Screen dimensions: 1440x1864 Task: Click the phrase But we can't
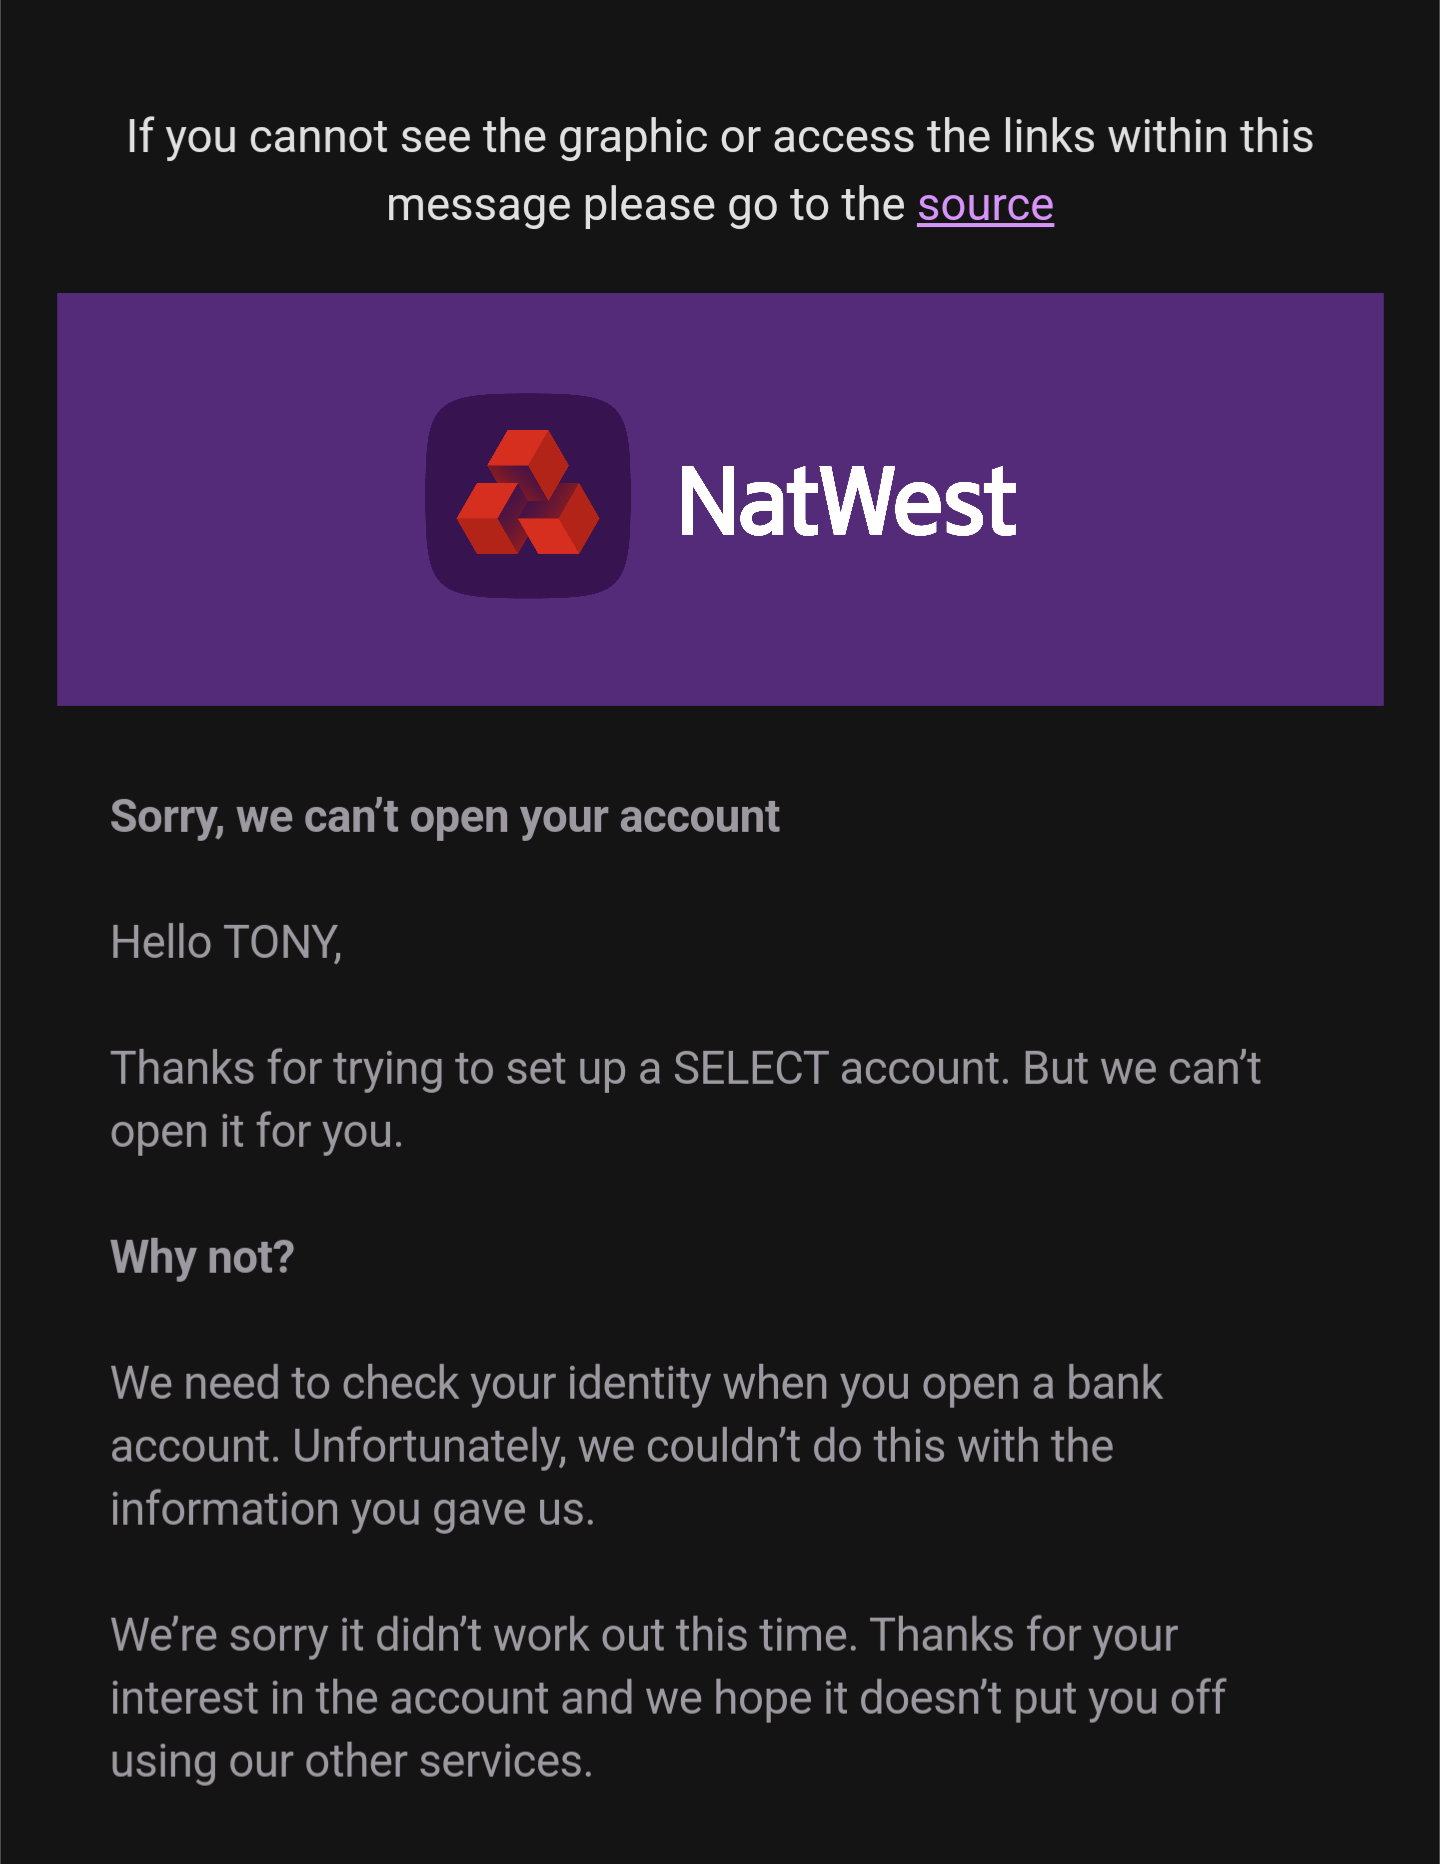[1142, 1068]
